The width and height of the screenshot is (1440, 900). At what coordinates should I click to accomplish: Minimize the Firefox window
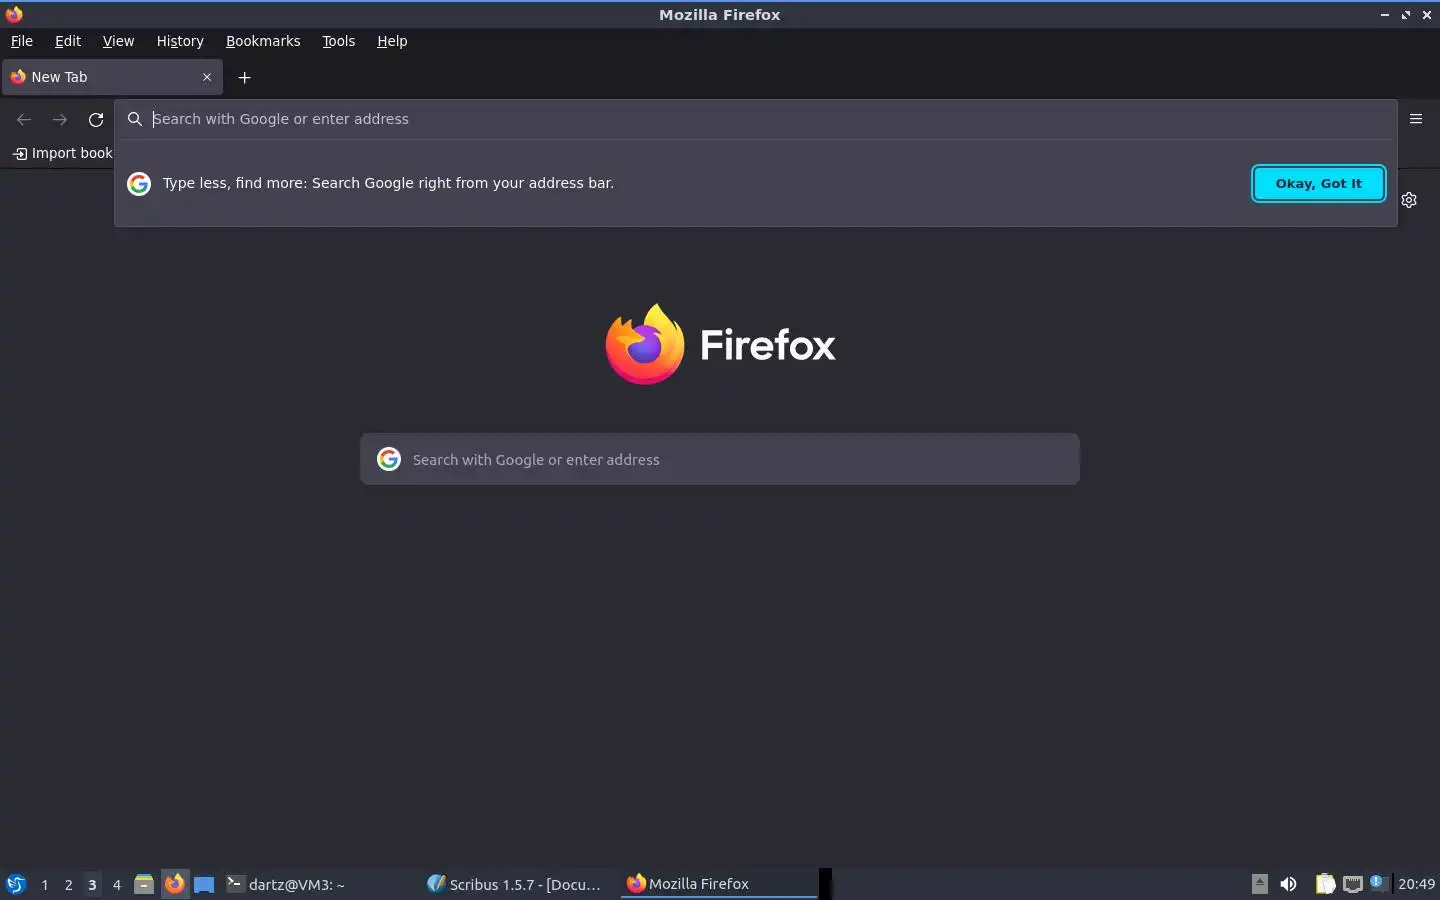click(1385, 15)
